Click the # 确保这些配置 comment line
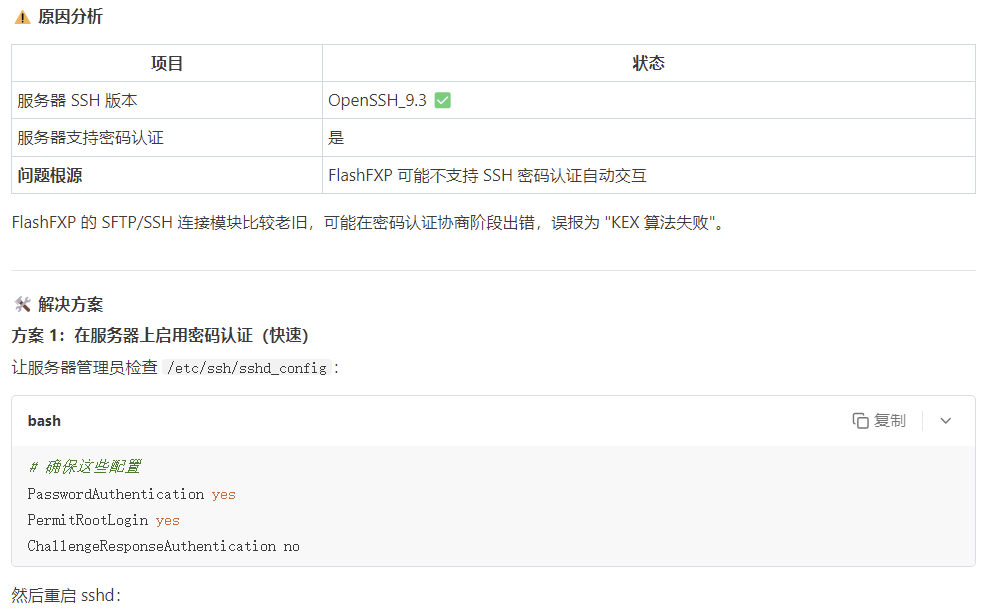 coord(85,466)
